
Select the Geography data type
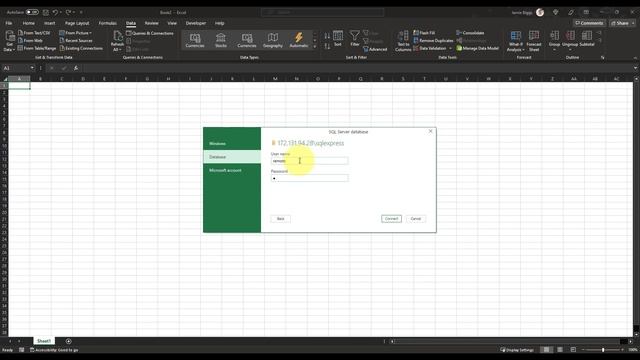coord(273,40)
